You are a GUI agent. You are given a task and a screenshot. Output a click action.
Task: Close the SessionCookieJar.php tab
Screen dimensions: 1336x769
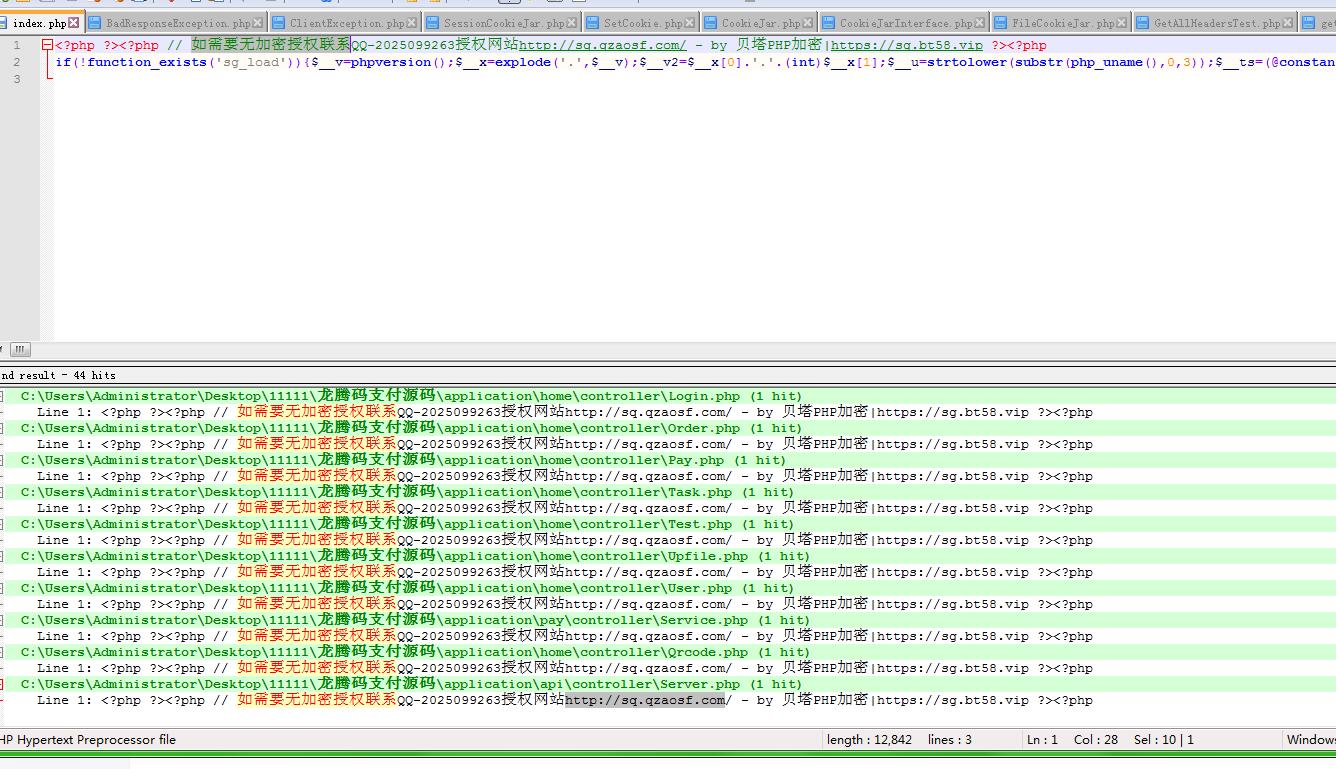[x=572, y=23]
